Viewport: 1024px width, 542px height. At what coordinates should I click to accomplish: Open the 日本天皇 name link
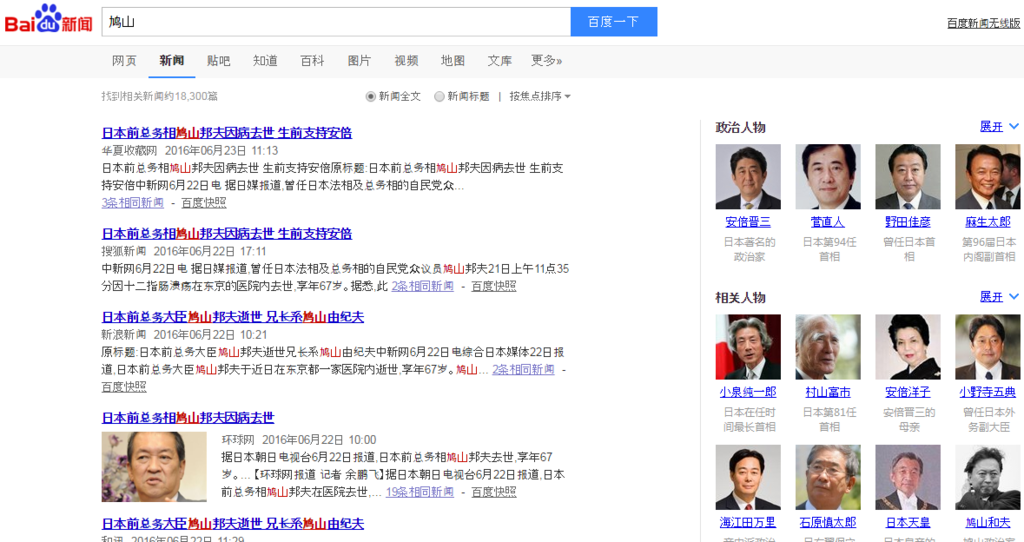click(908, 522)
